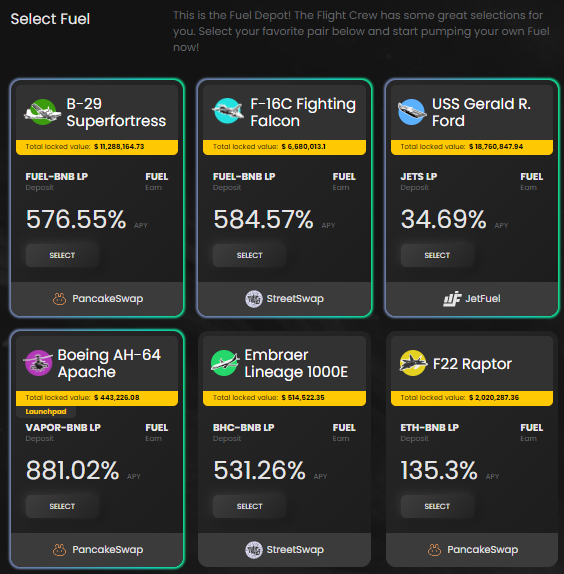Screen dimensions: 564x574
Task: Open PancakeSwap link under Apache card
Action: click(x=98, y=549)
